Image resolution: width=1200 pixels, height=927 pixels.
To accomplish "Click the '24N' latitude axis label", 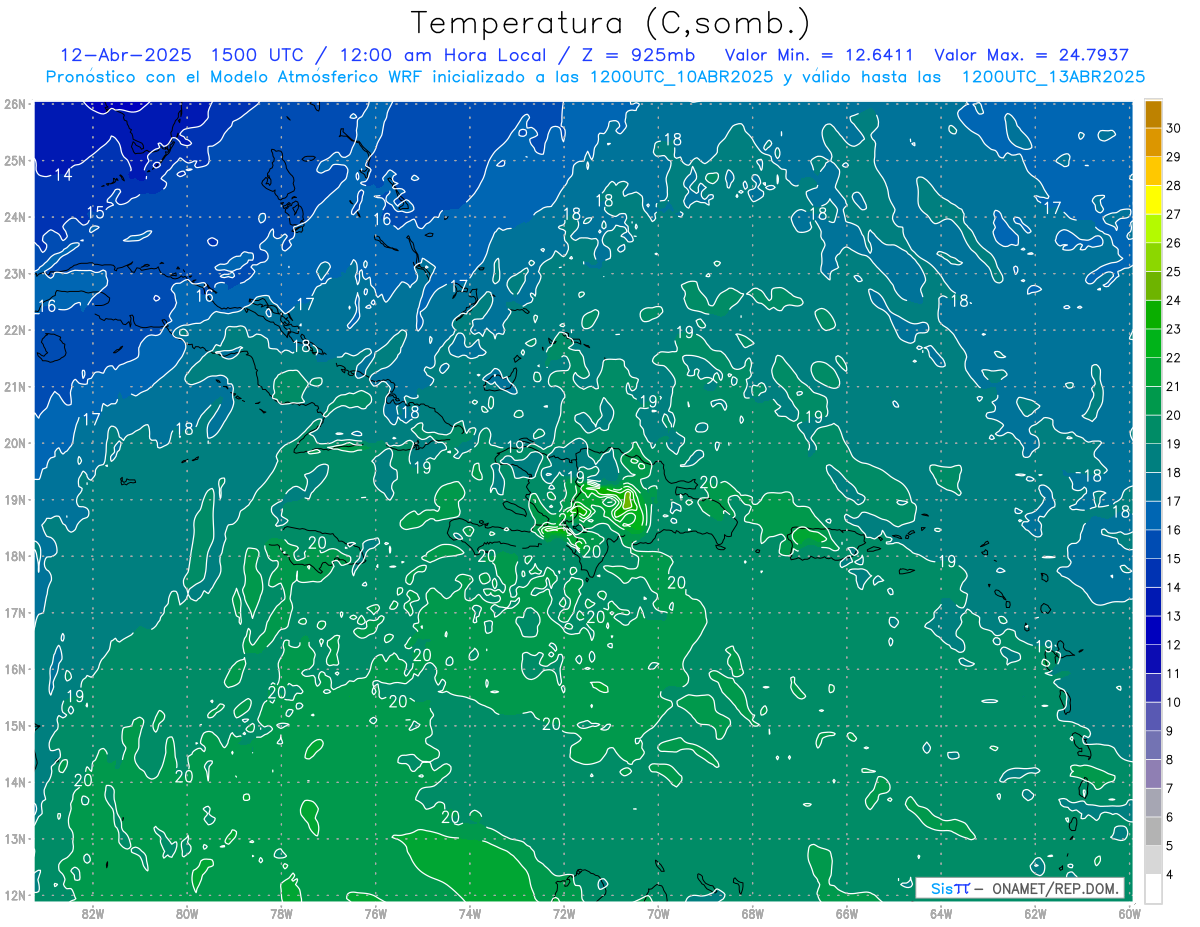I will (x=15, y=217).
